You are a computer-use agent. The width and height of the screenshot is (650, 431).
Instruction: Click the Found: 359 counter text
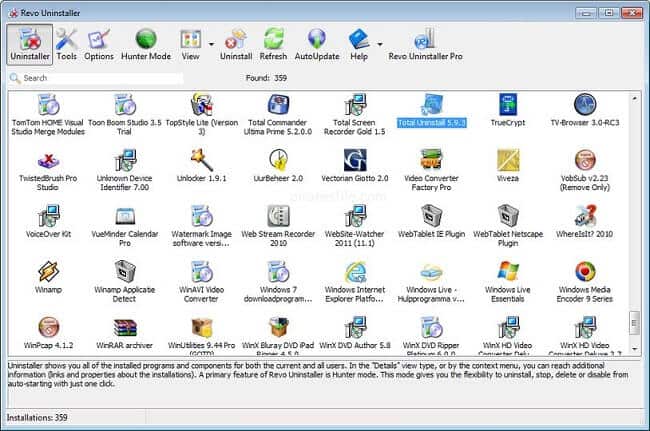[266, 78]
